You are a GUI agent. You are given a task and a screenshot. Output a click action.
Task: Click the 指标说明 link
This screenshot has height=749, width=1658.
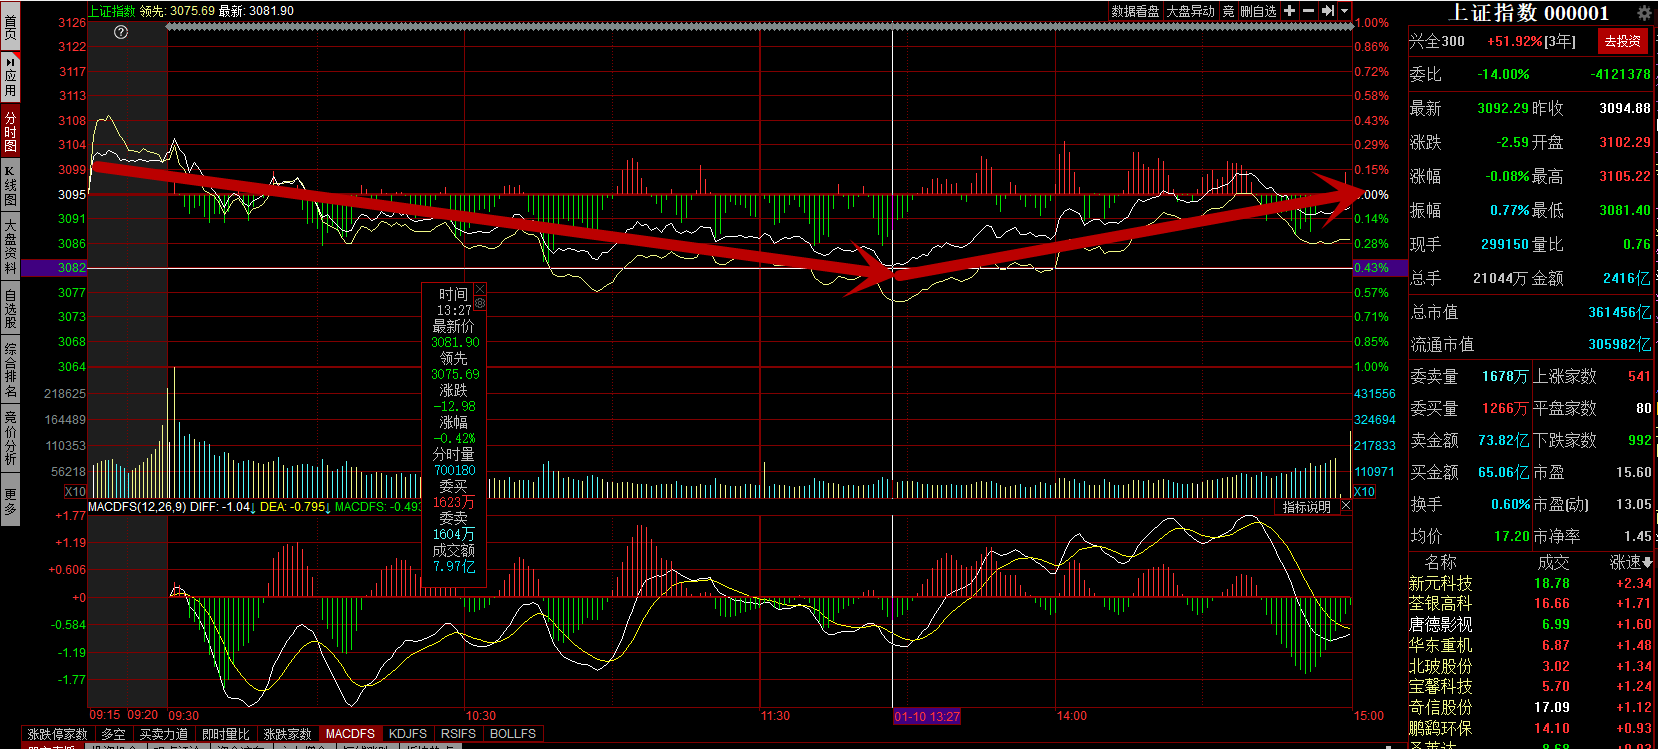point(1307,507)
